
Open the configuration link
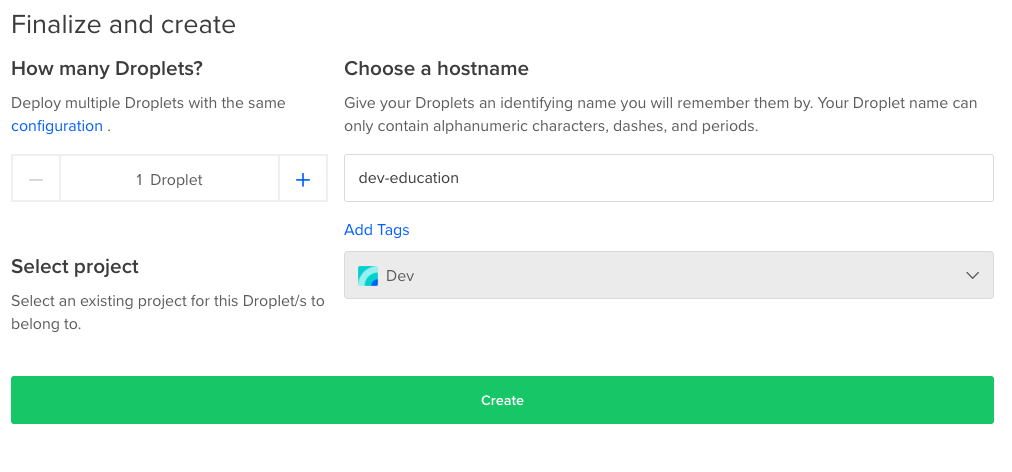click(57, 126)
